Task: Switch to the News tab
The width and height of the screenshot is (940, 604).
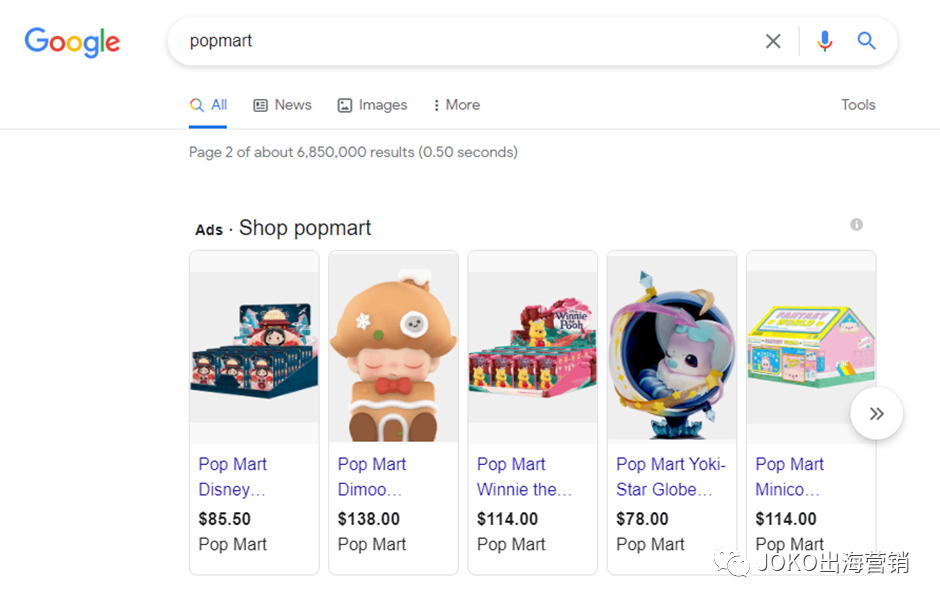Action: [x=282, y=105]
